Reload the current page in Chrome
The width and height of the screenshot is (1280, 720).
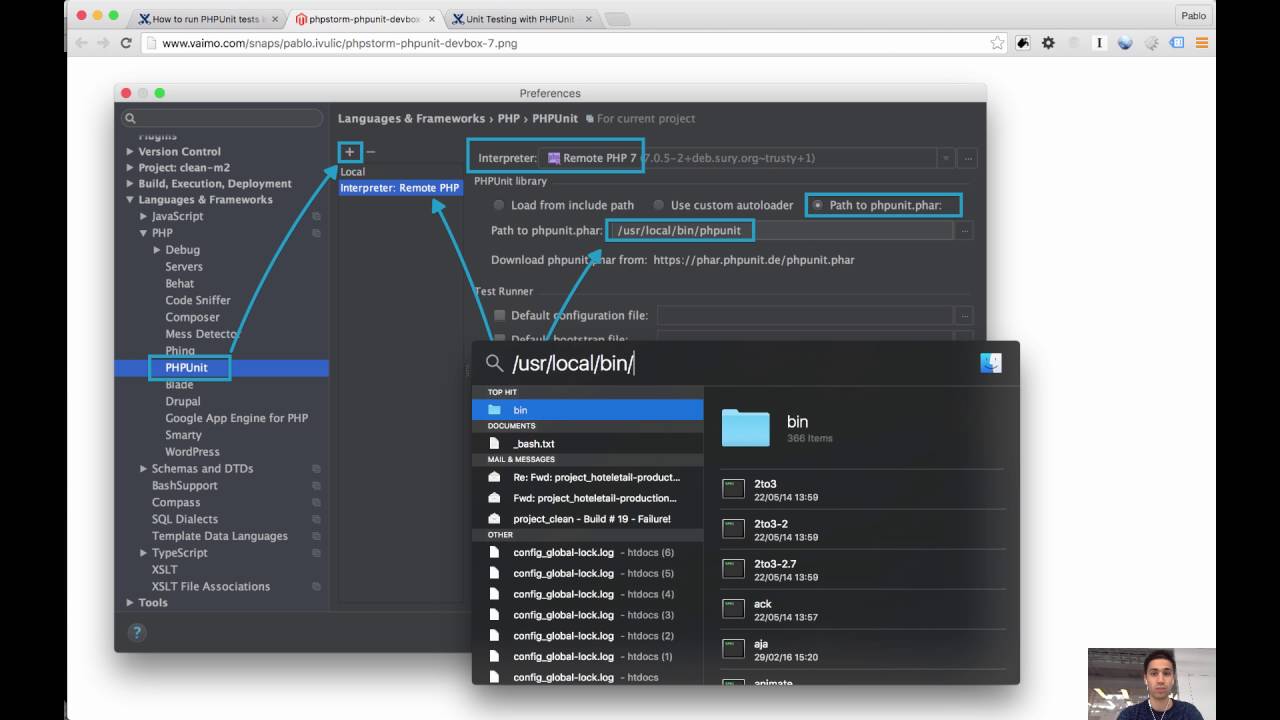(x=126, y=43)
